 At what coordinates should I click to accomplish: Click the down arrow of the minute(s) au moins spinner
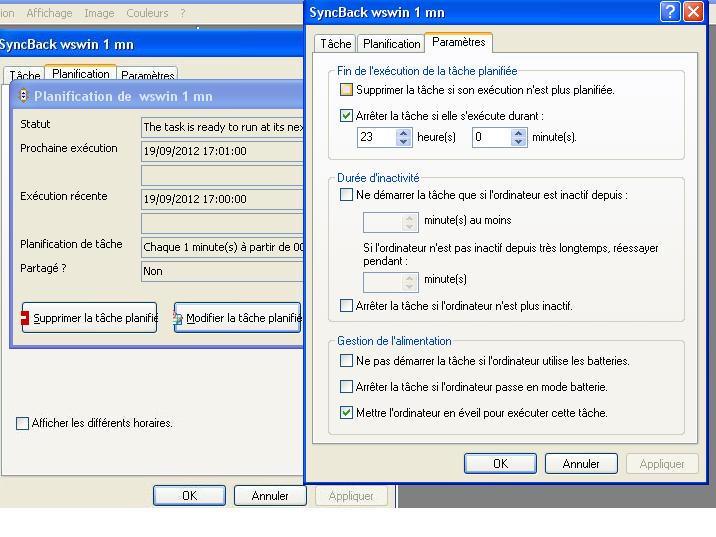pos(410,227)
